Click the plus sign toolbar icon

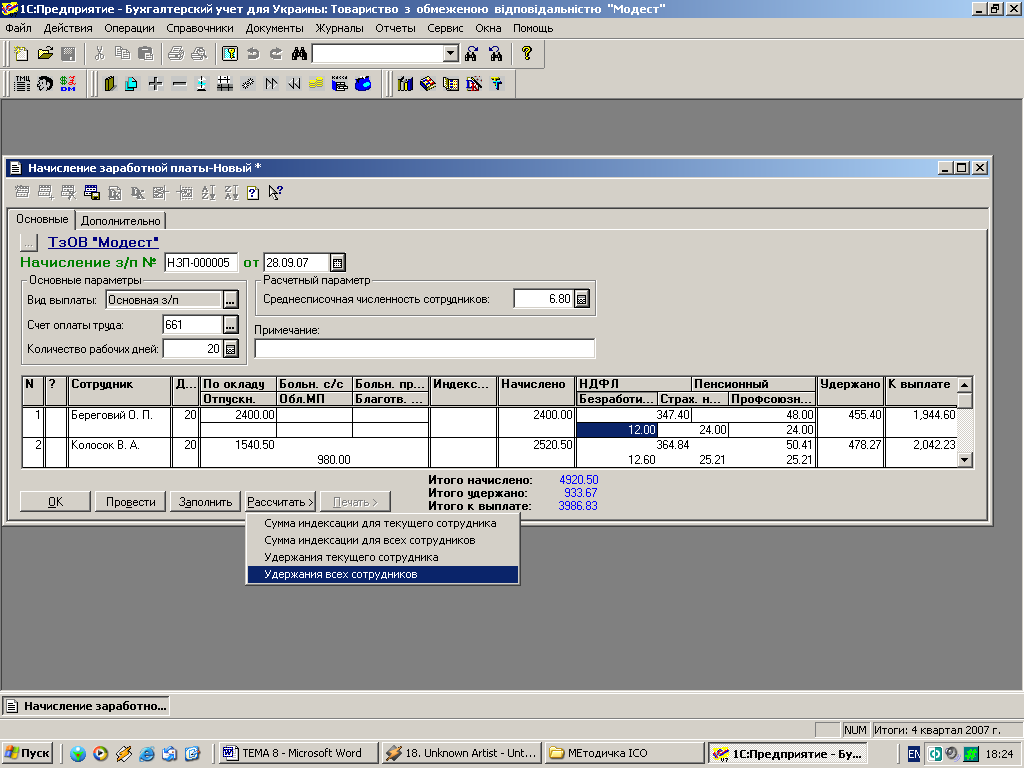155,84
